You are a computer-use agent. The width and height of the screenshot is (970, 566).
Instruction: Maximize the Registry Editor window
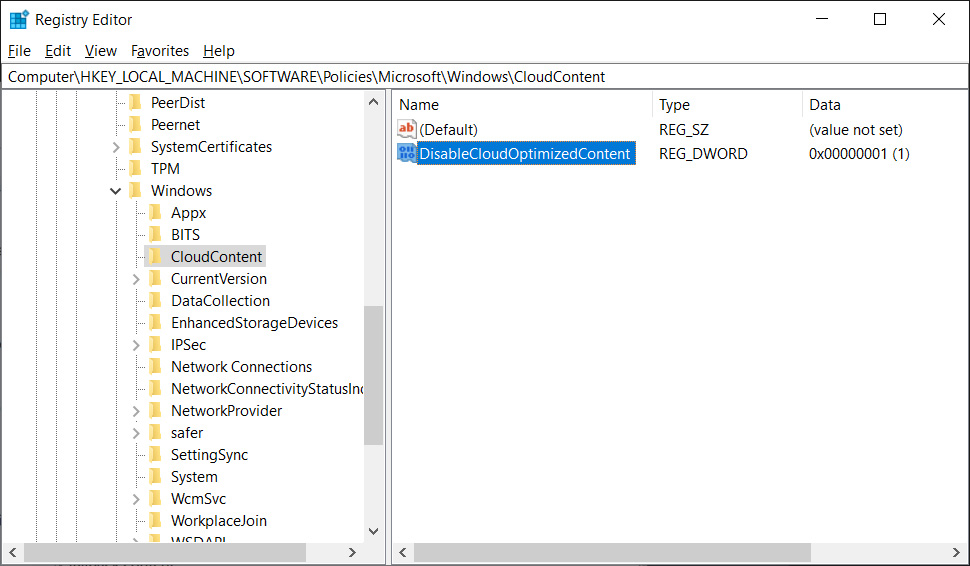(880, 19)
